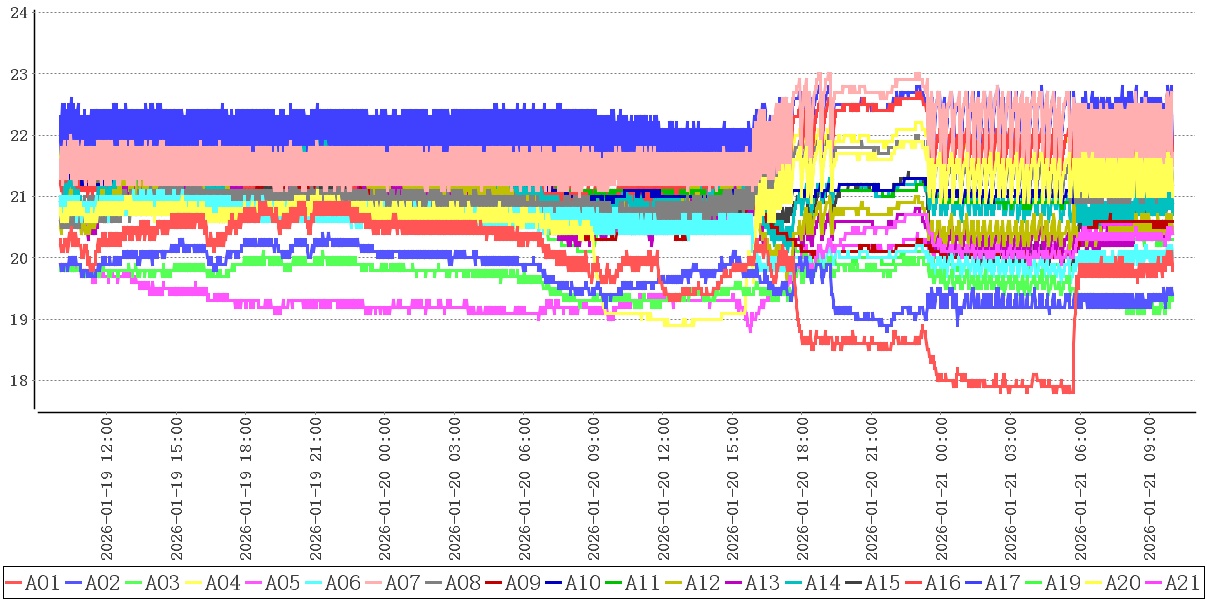This screenshot has height=600, width=1207.
Task: Click the A09 dark red legend marker
Action: (x=493, y=582)
